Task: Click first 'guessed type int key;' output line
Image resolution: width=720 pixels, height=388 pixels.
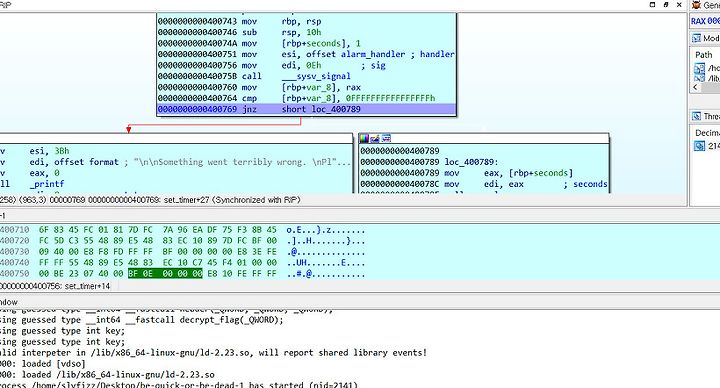Action: click(x=62, y=331)
